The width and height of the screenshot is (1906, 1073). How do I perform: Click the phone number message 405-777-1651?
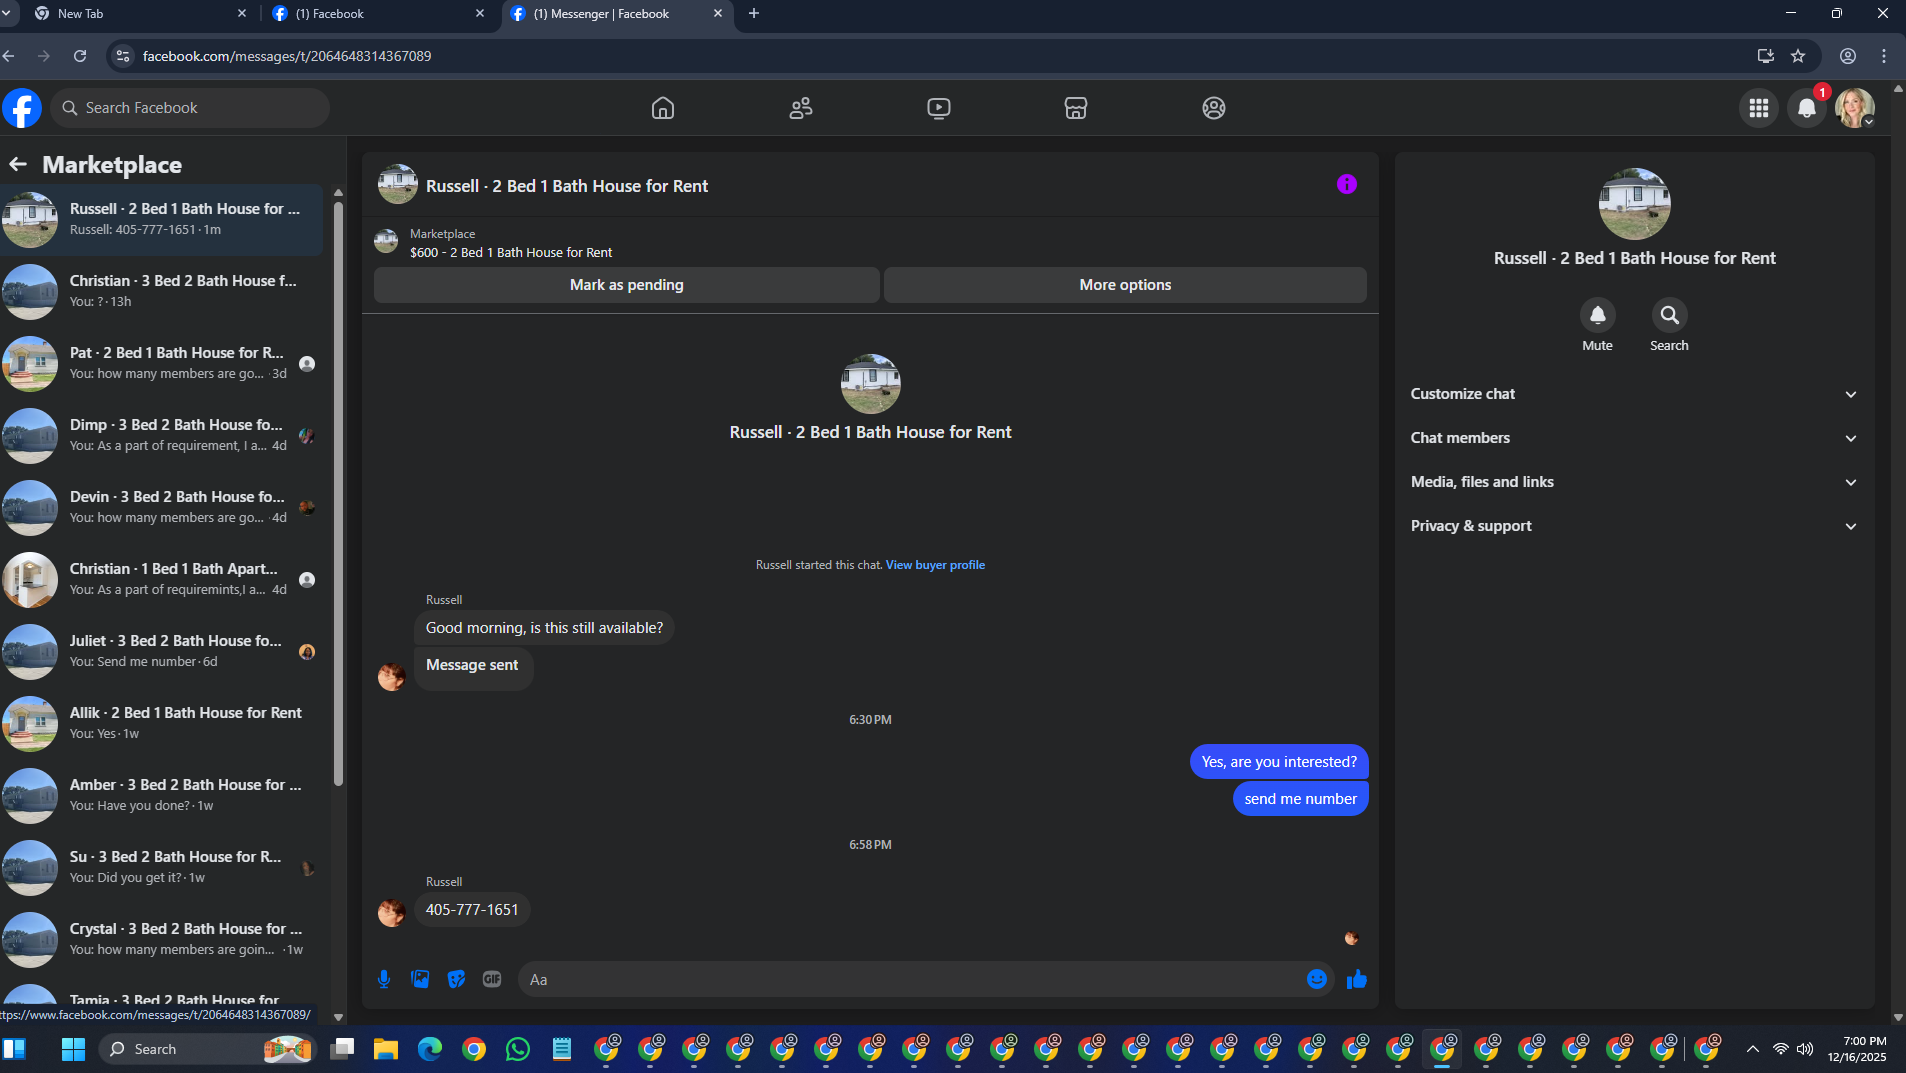coord(472,910)
